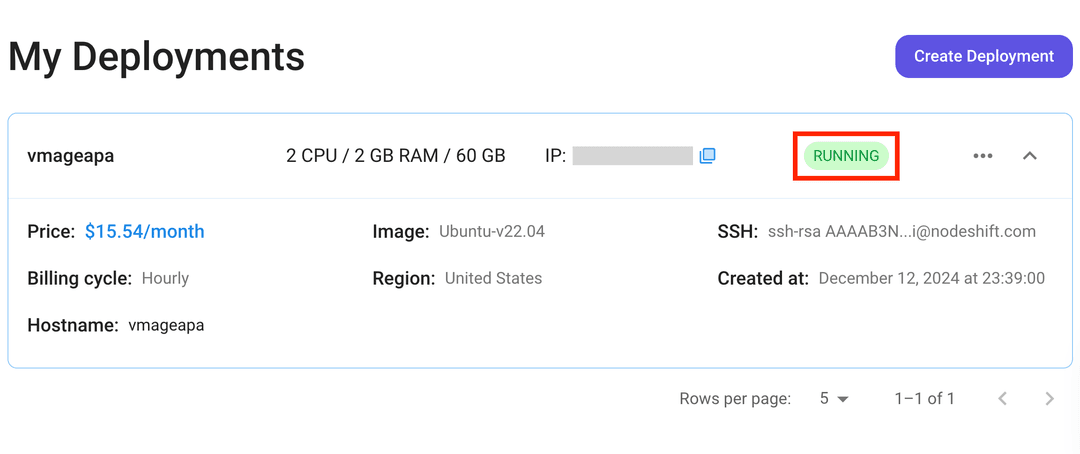The height and width of the screenshot is (454, 1080).
Task: Click the 2 CPU / 2 GB RAM specs text
Action: coord(395,156)
